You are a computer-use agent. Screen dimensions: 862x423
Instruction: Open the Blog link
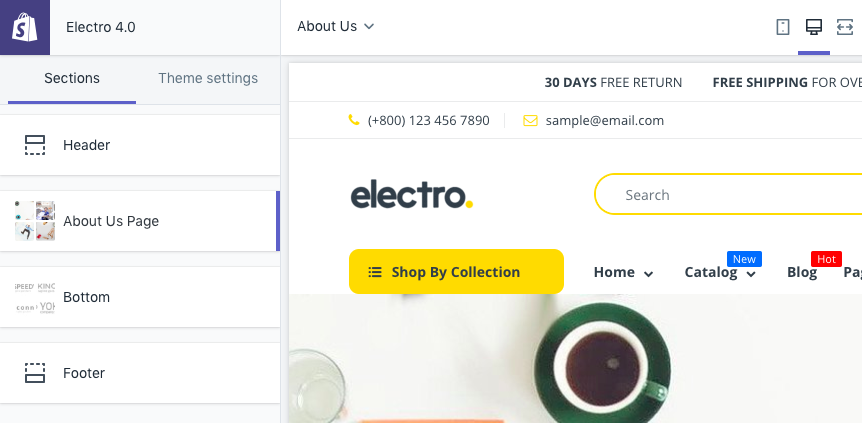click(x=802, y=272)
